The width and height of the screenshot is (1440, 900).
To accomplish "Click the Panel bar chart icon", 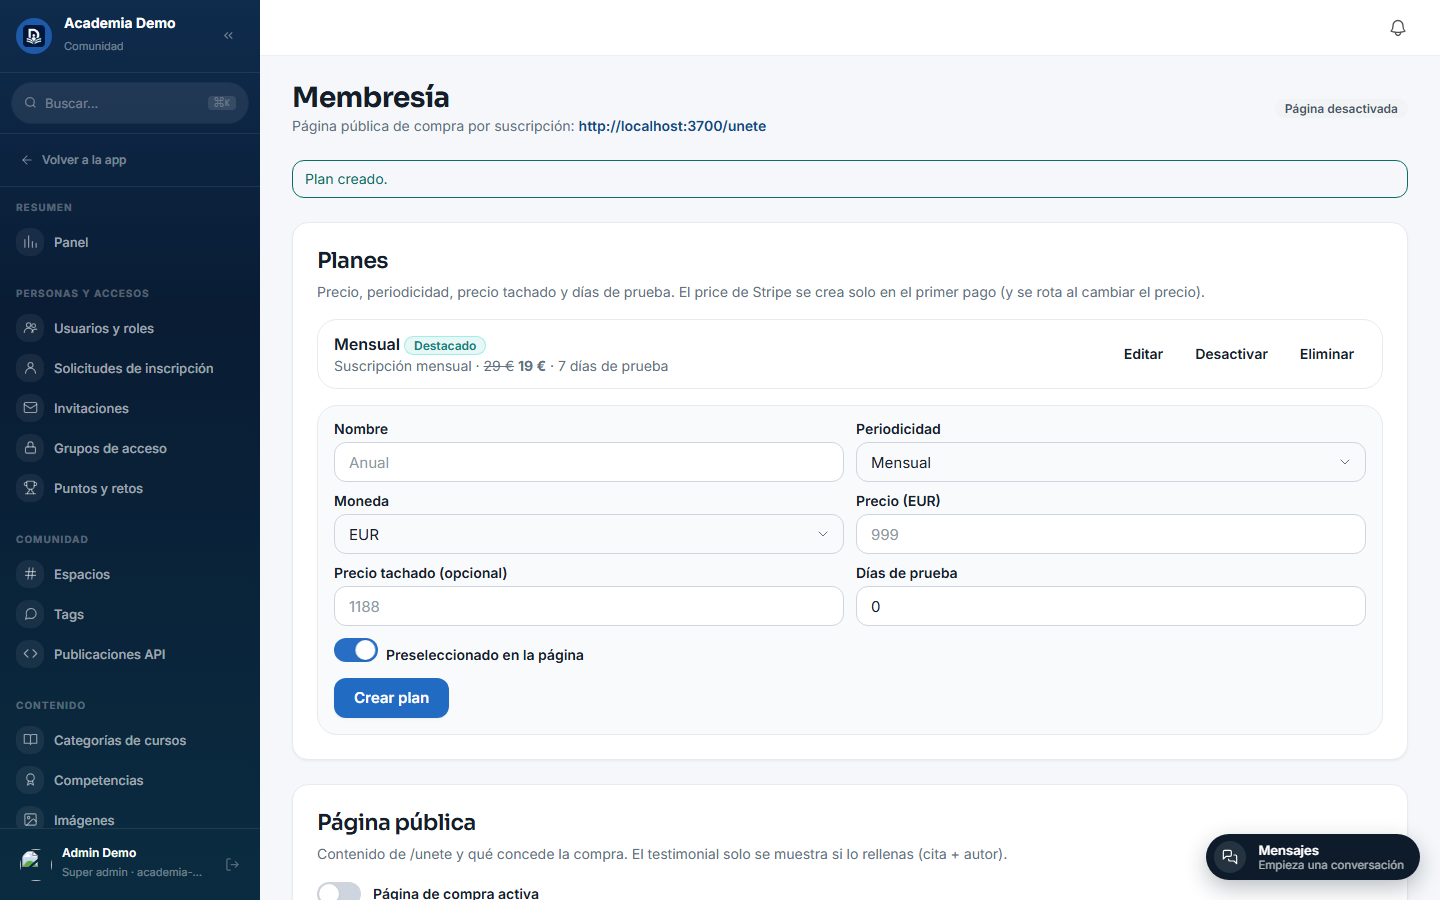I will coord(31,242).
